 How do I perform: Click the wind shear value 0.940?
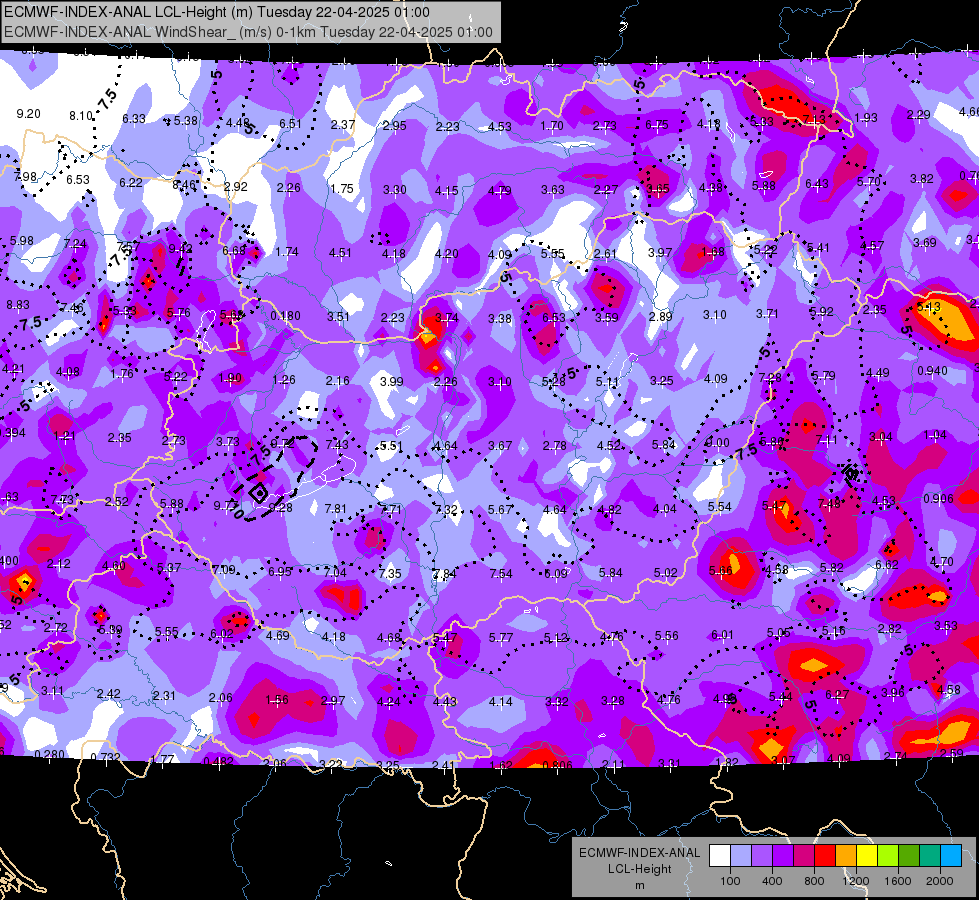pos(932,370)
